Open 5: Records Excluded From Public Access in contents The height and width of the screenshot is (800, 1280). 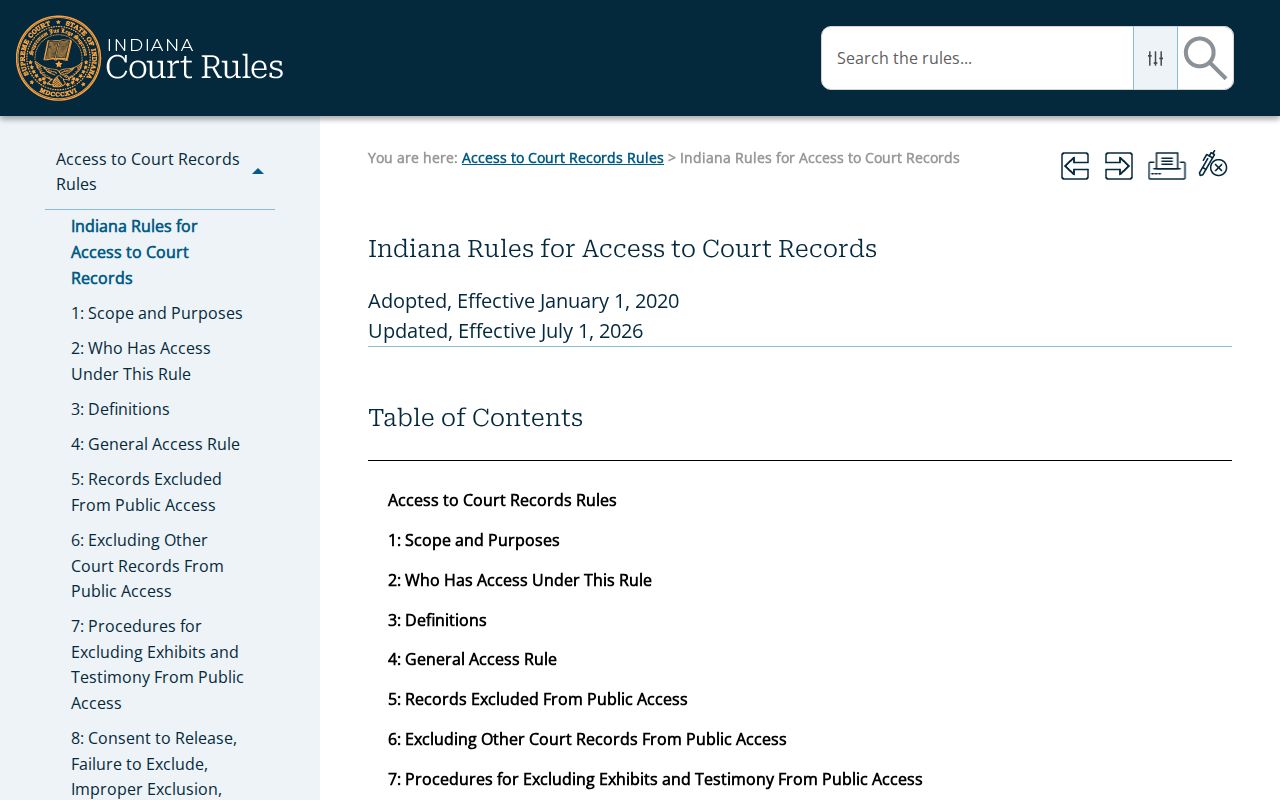(x=538, y=699)
